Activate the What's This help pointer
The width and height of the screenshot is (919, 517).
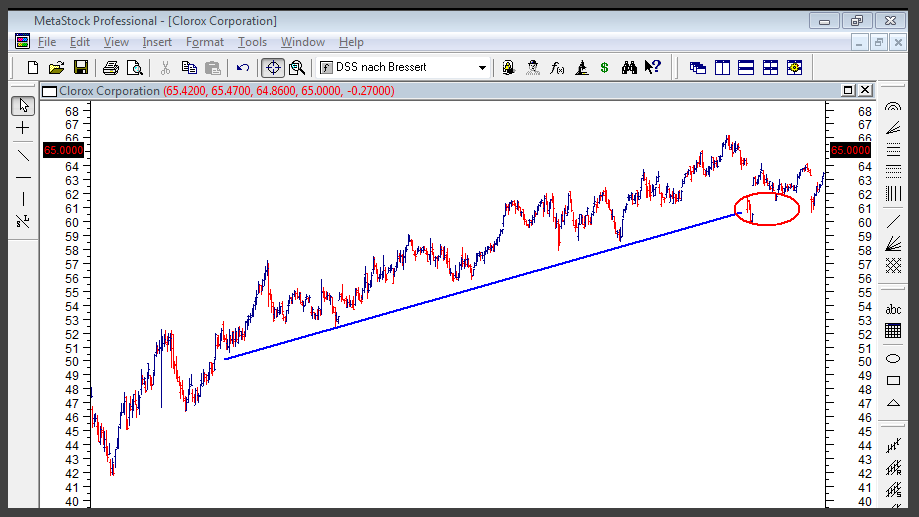tap(652, 67)
